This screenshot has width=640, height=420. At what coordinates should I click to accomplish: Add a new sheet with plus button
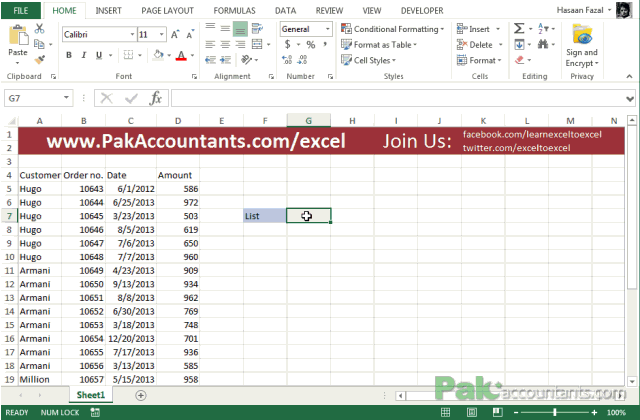[x=141, y=395]
